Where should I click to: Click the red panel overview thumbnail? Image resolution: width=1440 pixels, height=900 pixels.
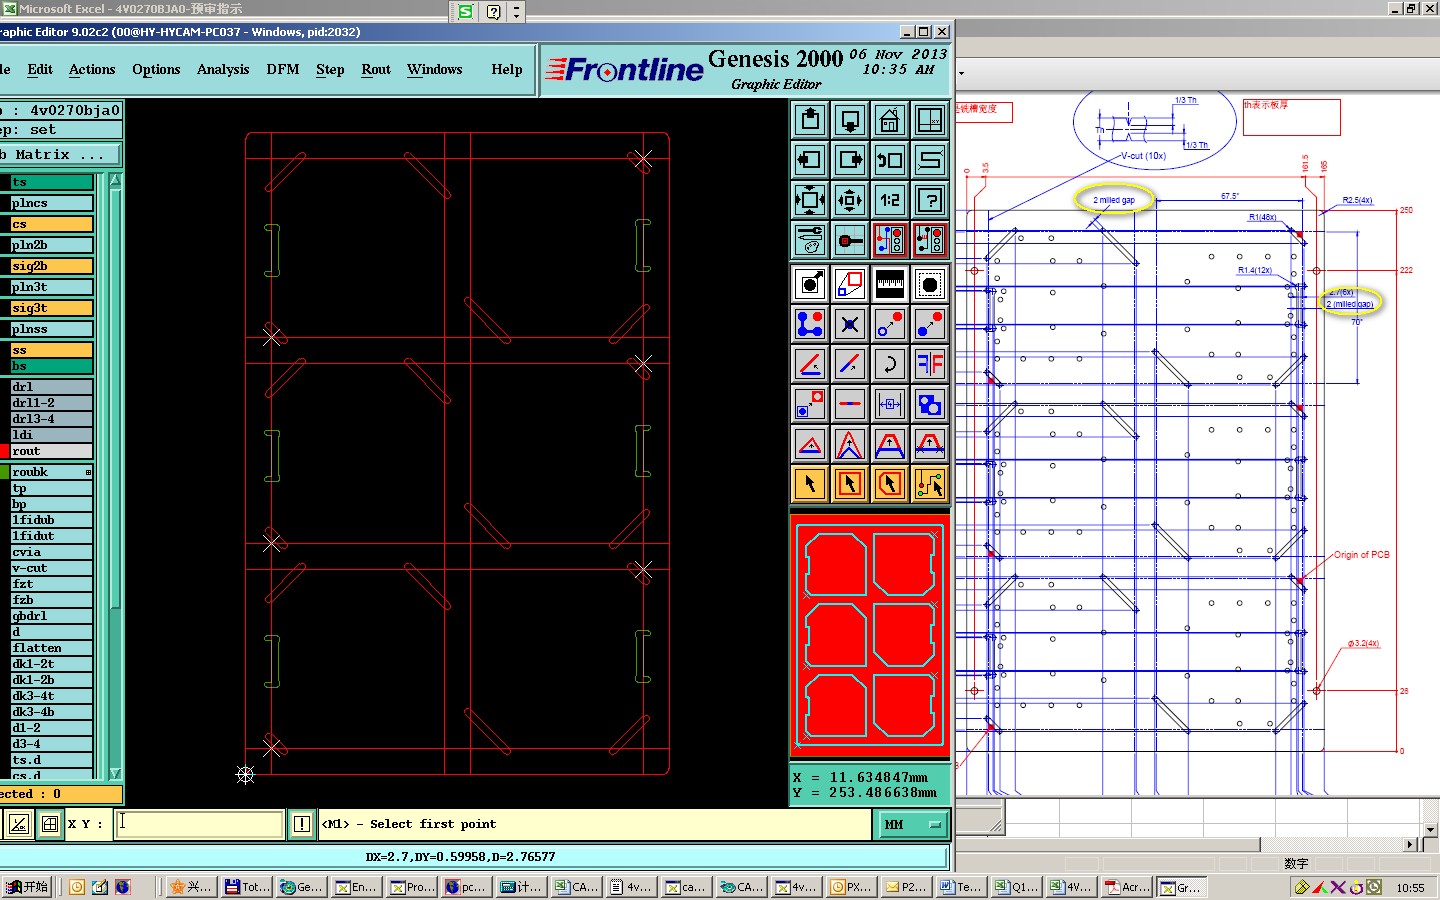coord(869,636)
